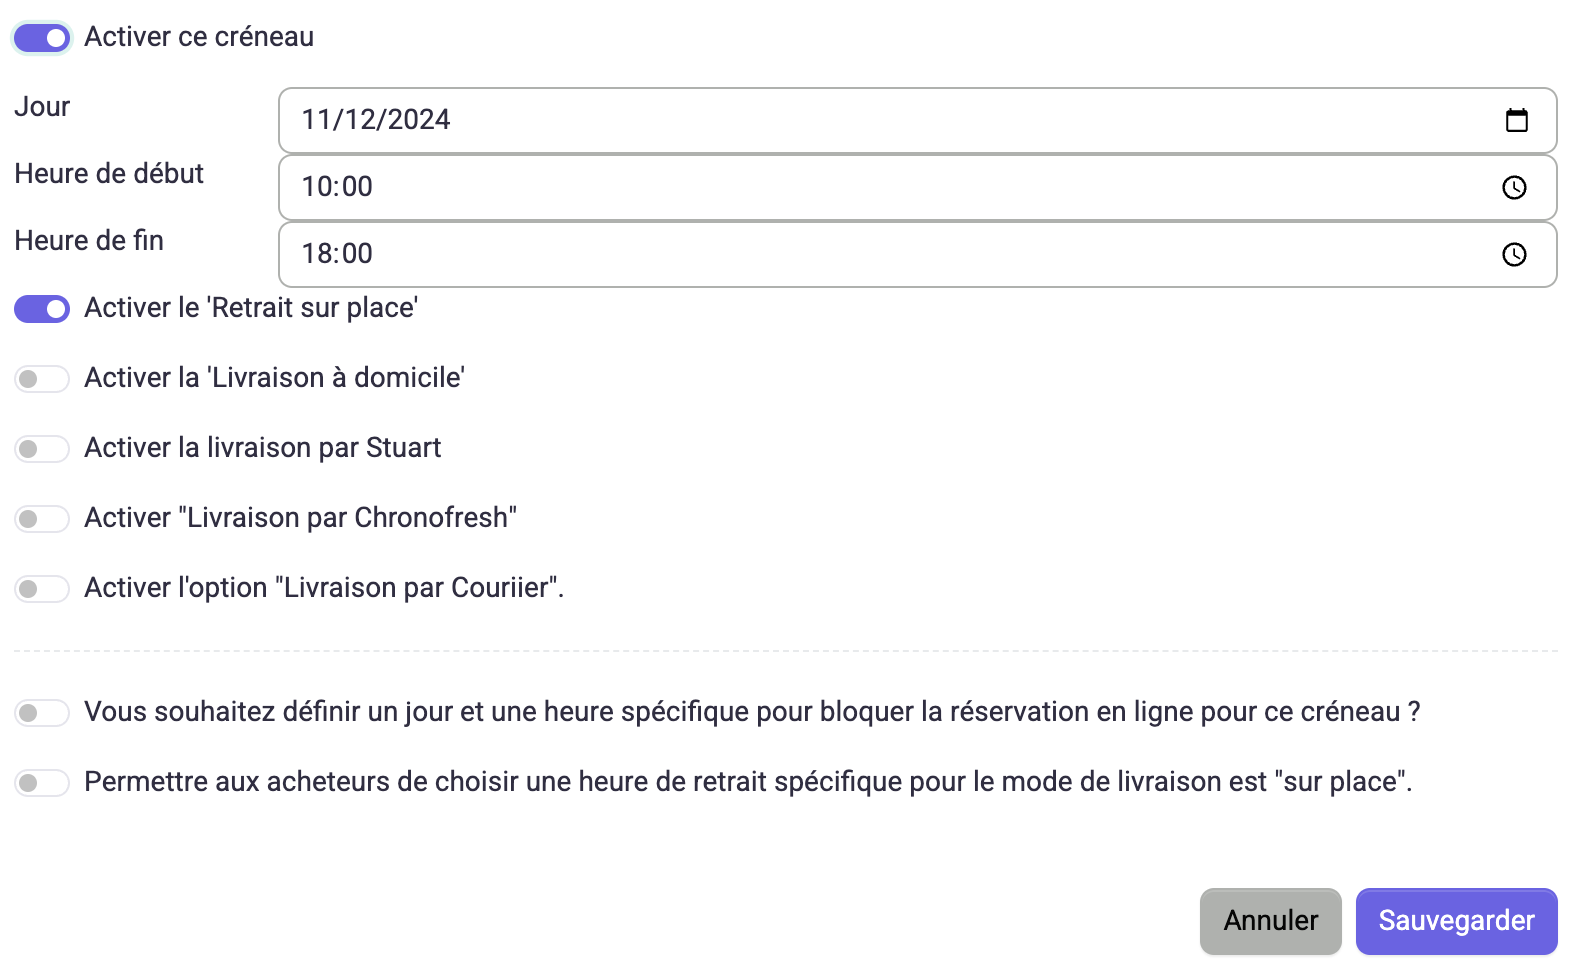The image size is (1574, 974).
Task: Open clock picker for Heure de début
Action: (x=1514, y=187)
